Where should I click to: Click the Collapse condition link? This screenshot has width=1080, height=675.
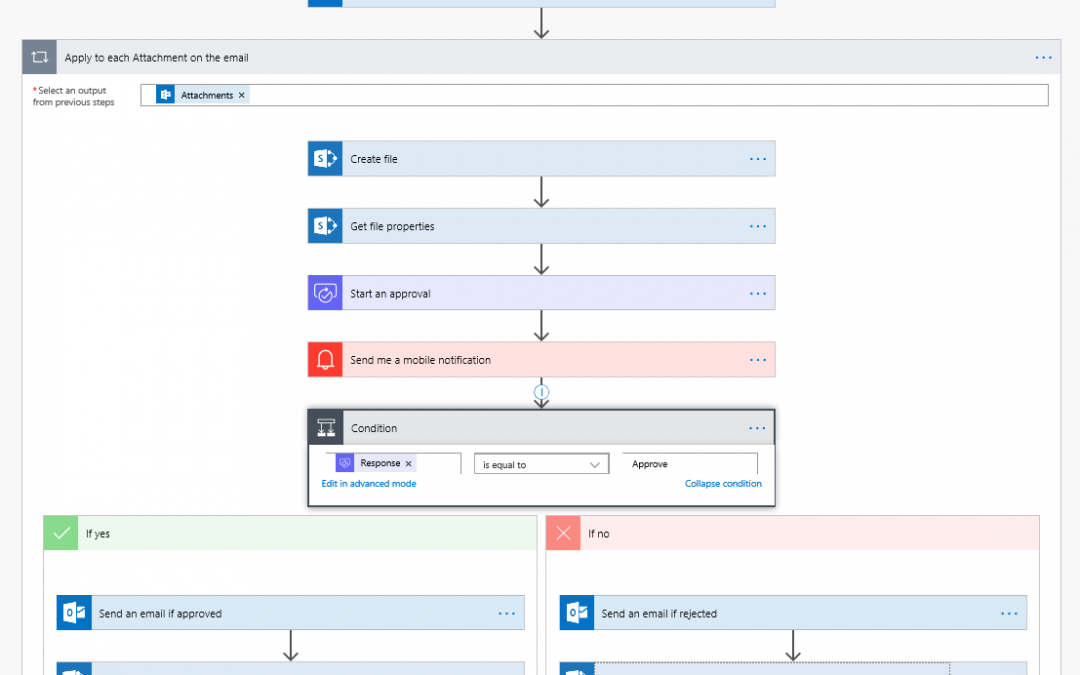point(723,484)
